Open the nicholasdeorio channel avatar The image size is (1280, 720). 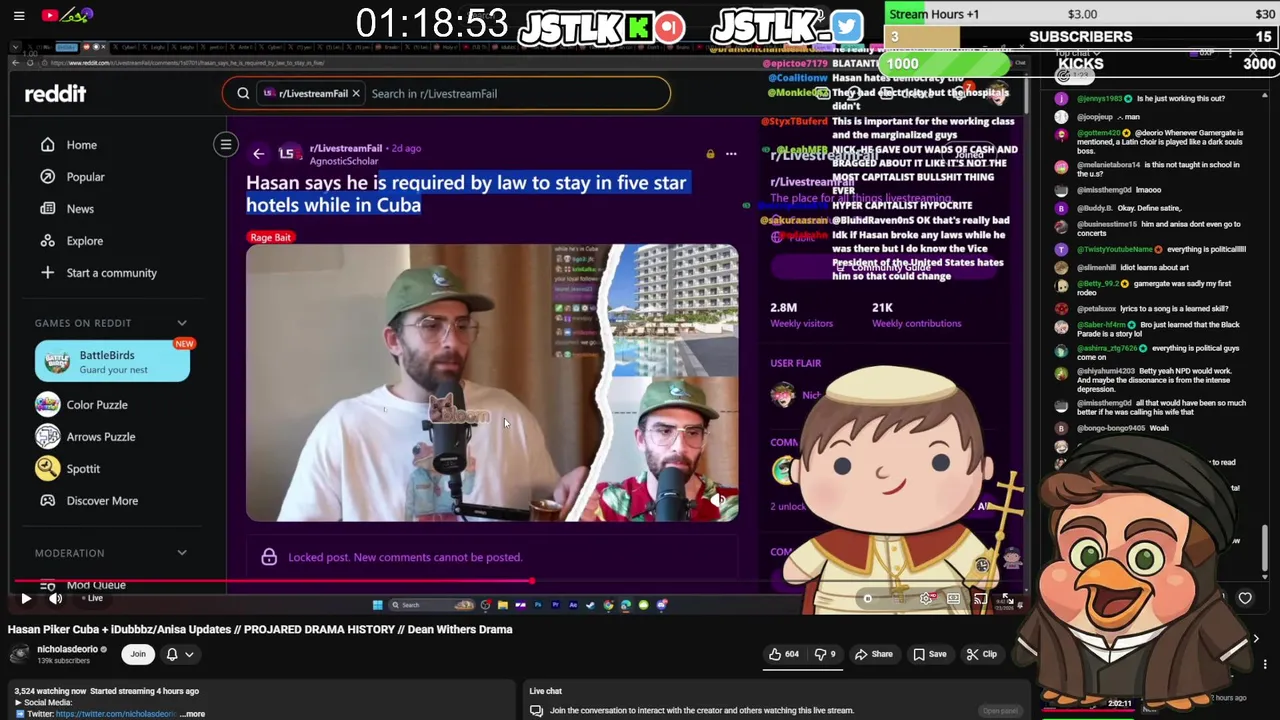[x=19, y=654]
